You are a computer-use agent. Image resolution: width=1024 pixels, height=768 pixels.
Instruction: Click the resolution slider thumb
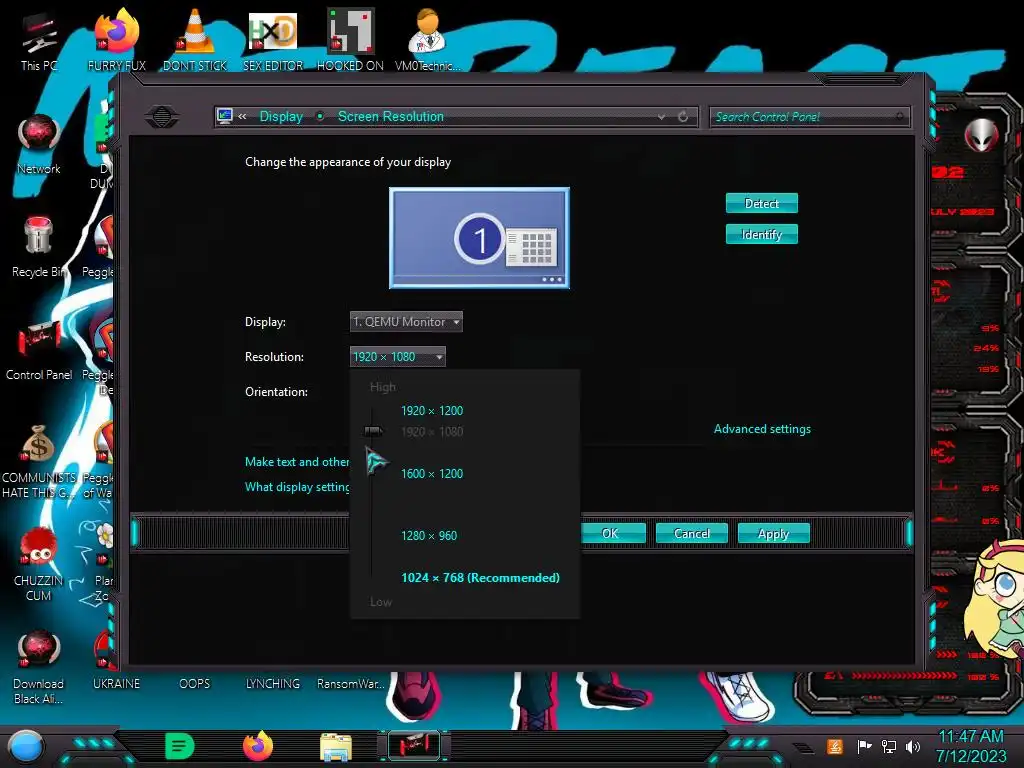373,431
